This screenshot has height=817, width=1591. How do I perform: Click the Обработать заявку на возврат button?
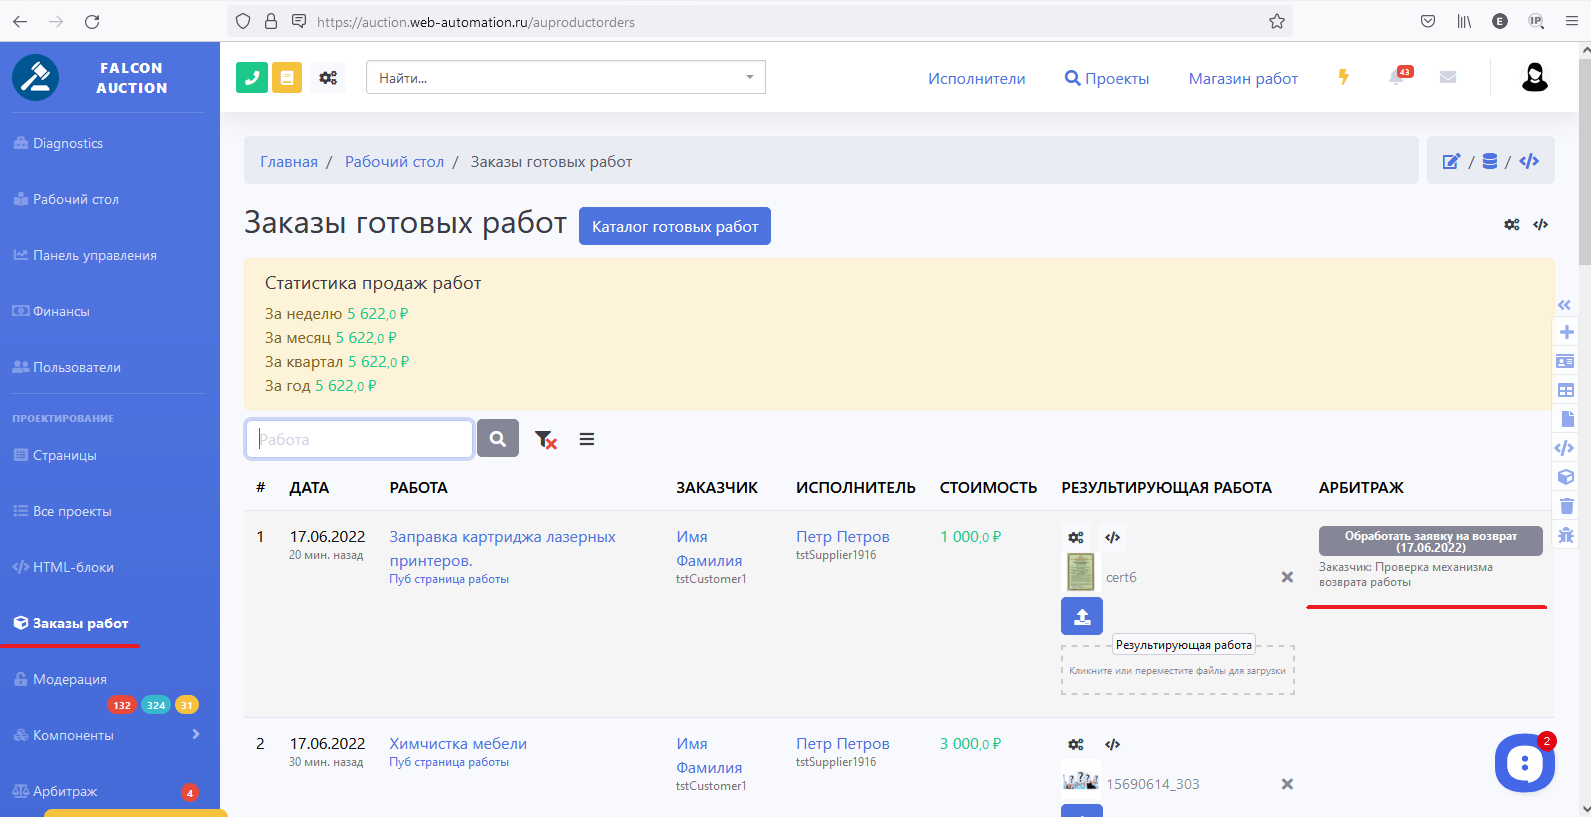pyautogui.click(x=1430, y=541)
